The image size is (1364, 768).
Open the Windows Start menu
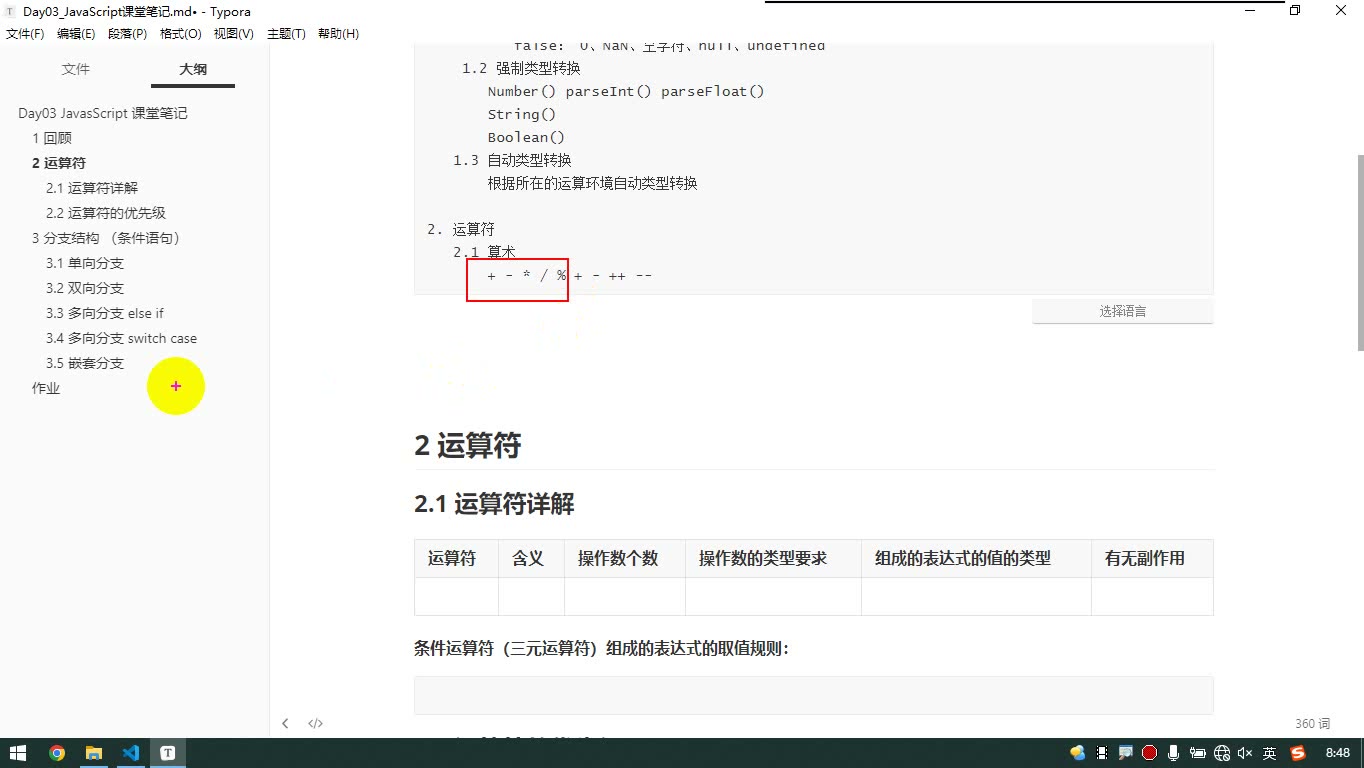[18, 753]
